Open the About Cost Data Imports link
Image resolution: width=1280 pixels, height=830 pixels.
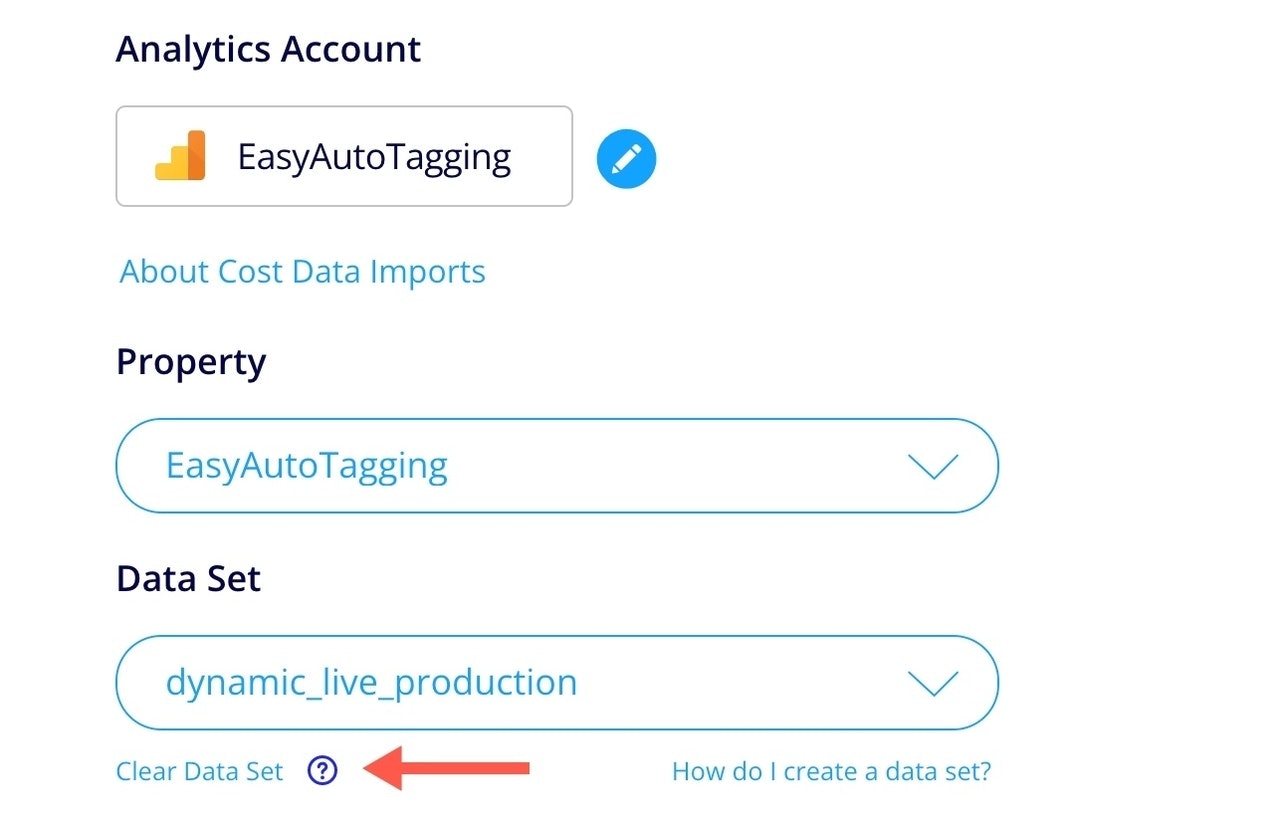(x=302, y=271)
